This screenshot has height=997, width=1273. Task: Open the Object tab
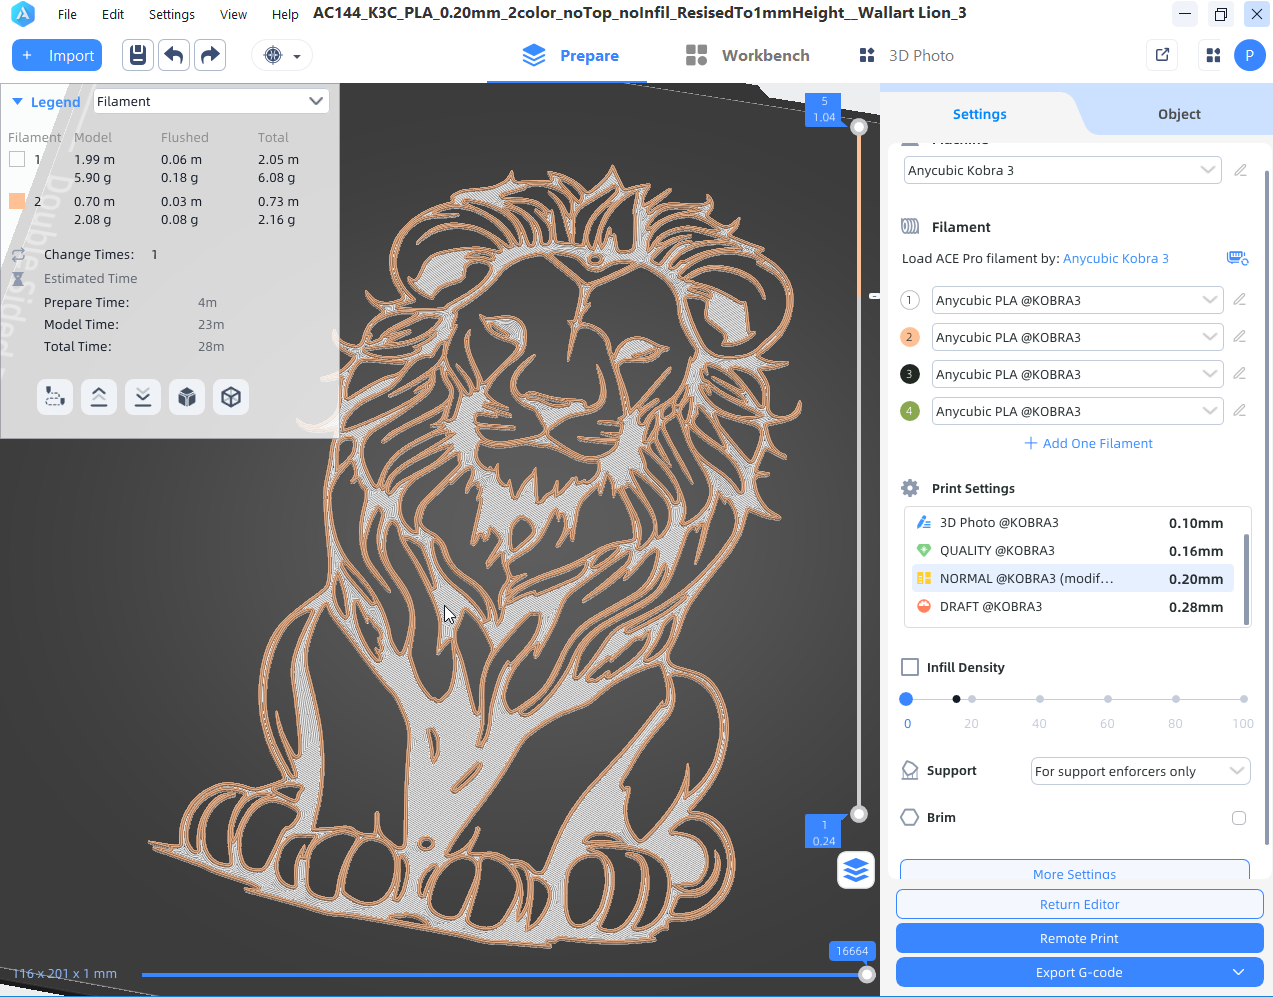pos(1179,114)
